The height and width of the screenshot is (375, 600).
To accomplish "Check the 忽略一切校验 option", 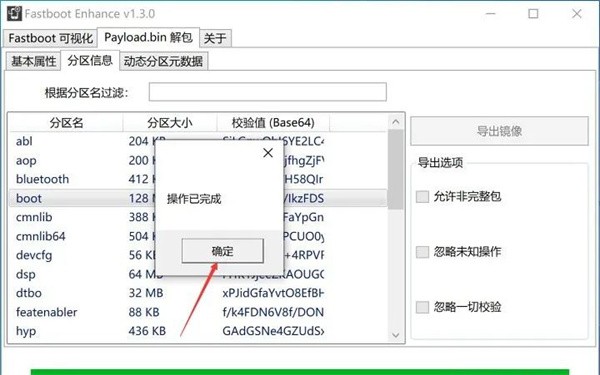I will tap(422, 307).
